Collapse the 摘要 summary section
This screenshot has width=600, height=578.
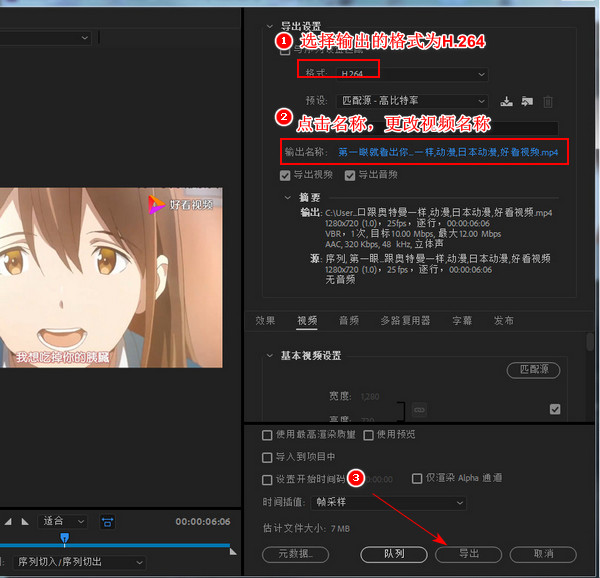click(288, 197)
